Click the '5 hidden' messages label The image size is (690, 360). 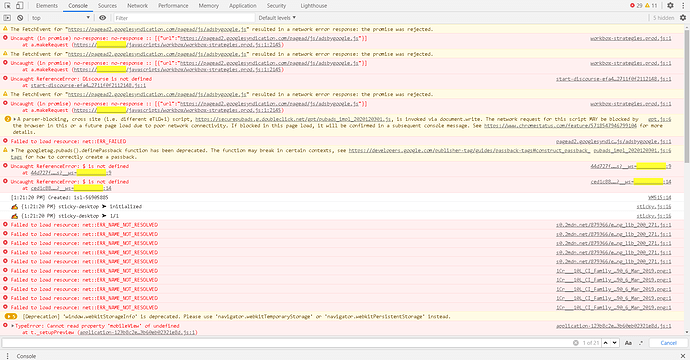[x=663, y=18]
